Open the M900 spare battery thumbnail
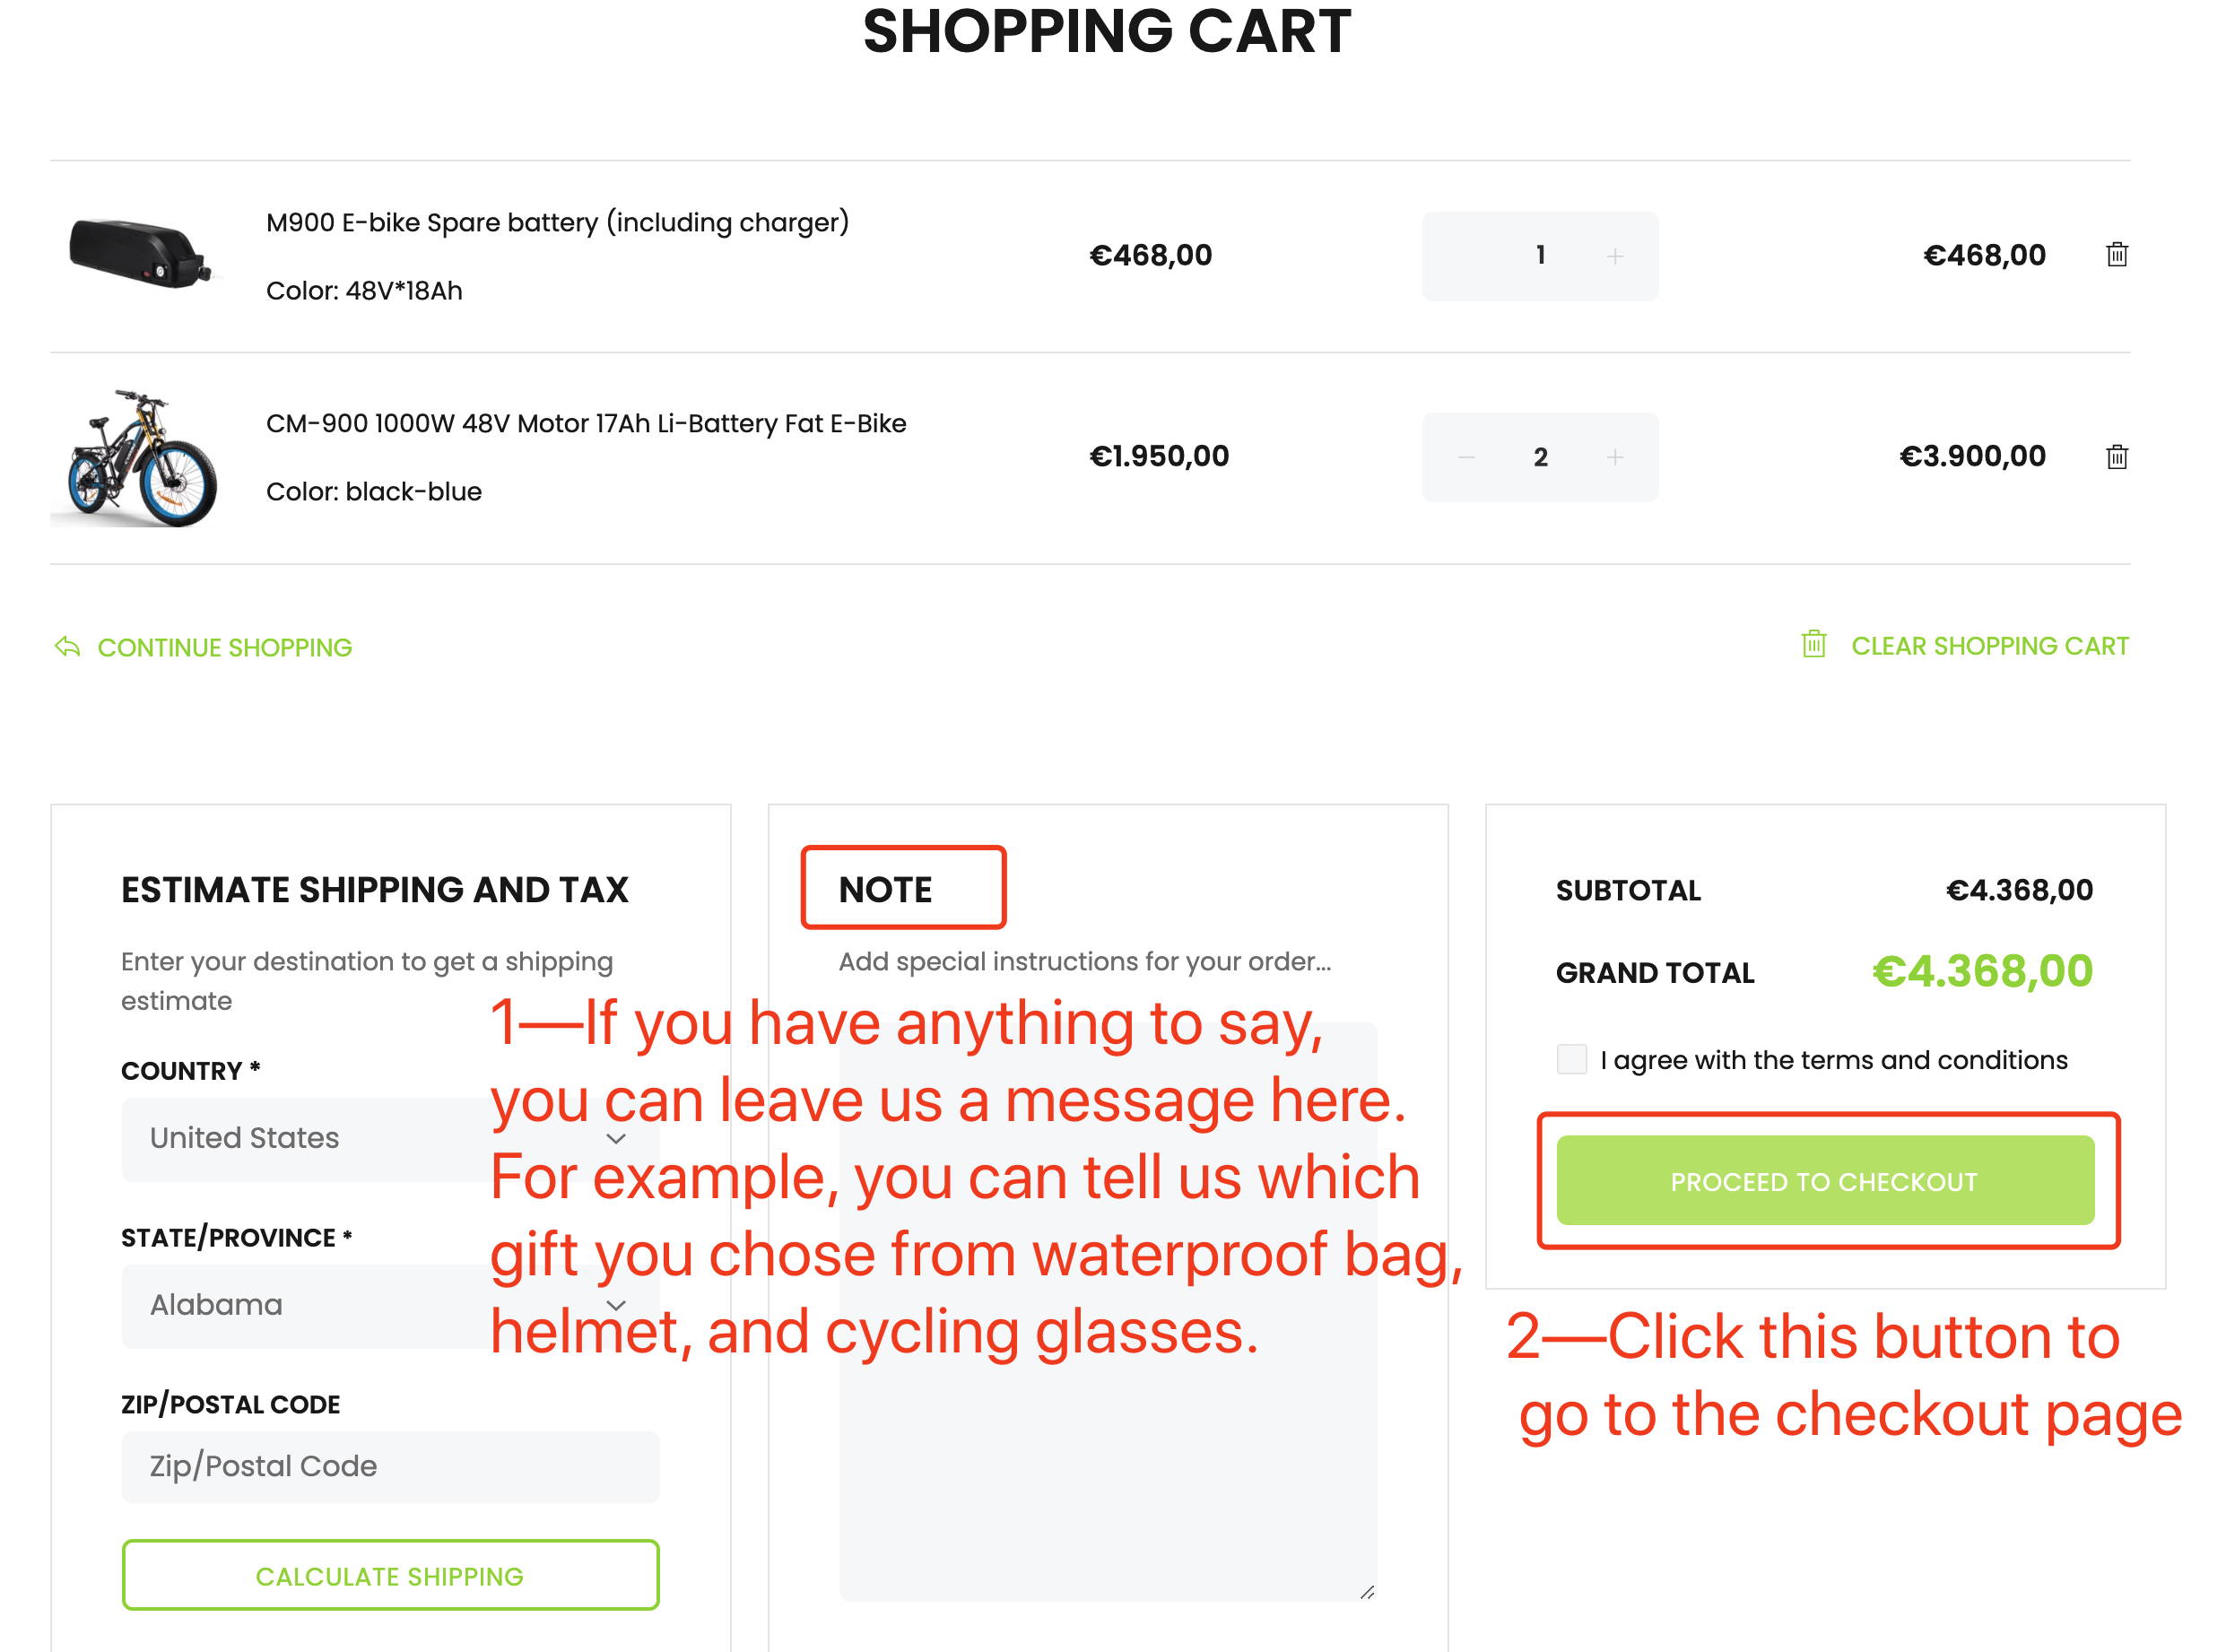Viewport: 2226px width, 1652px height. (140, 254)
